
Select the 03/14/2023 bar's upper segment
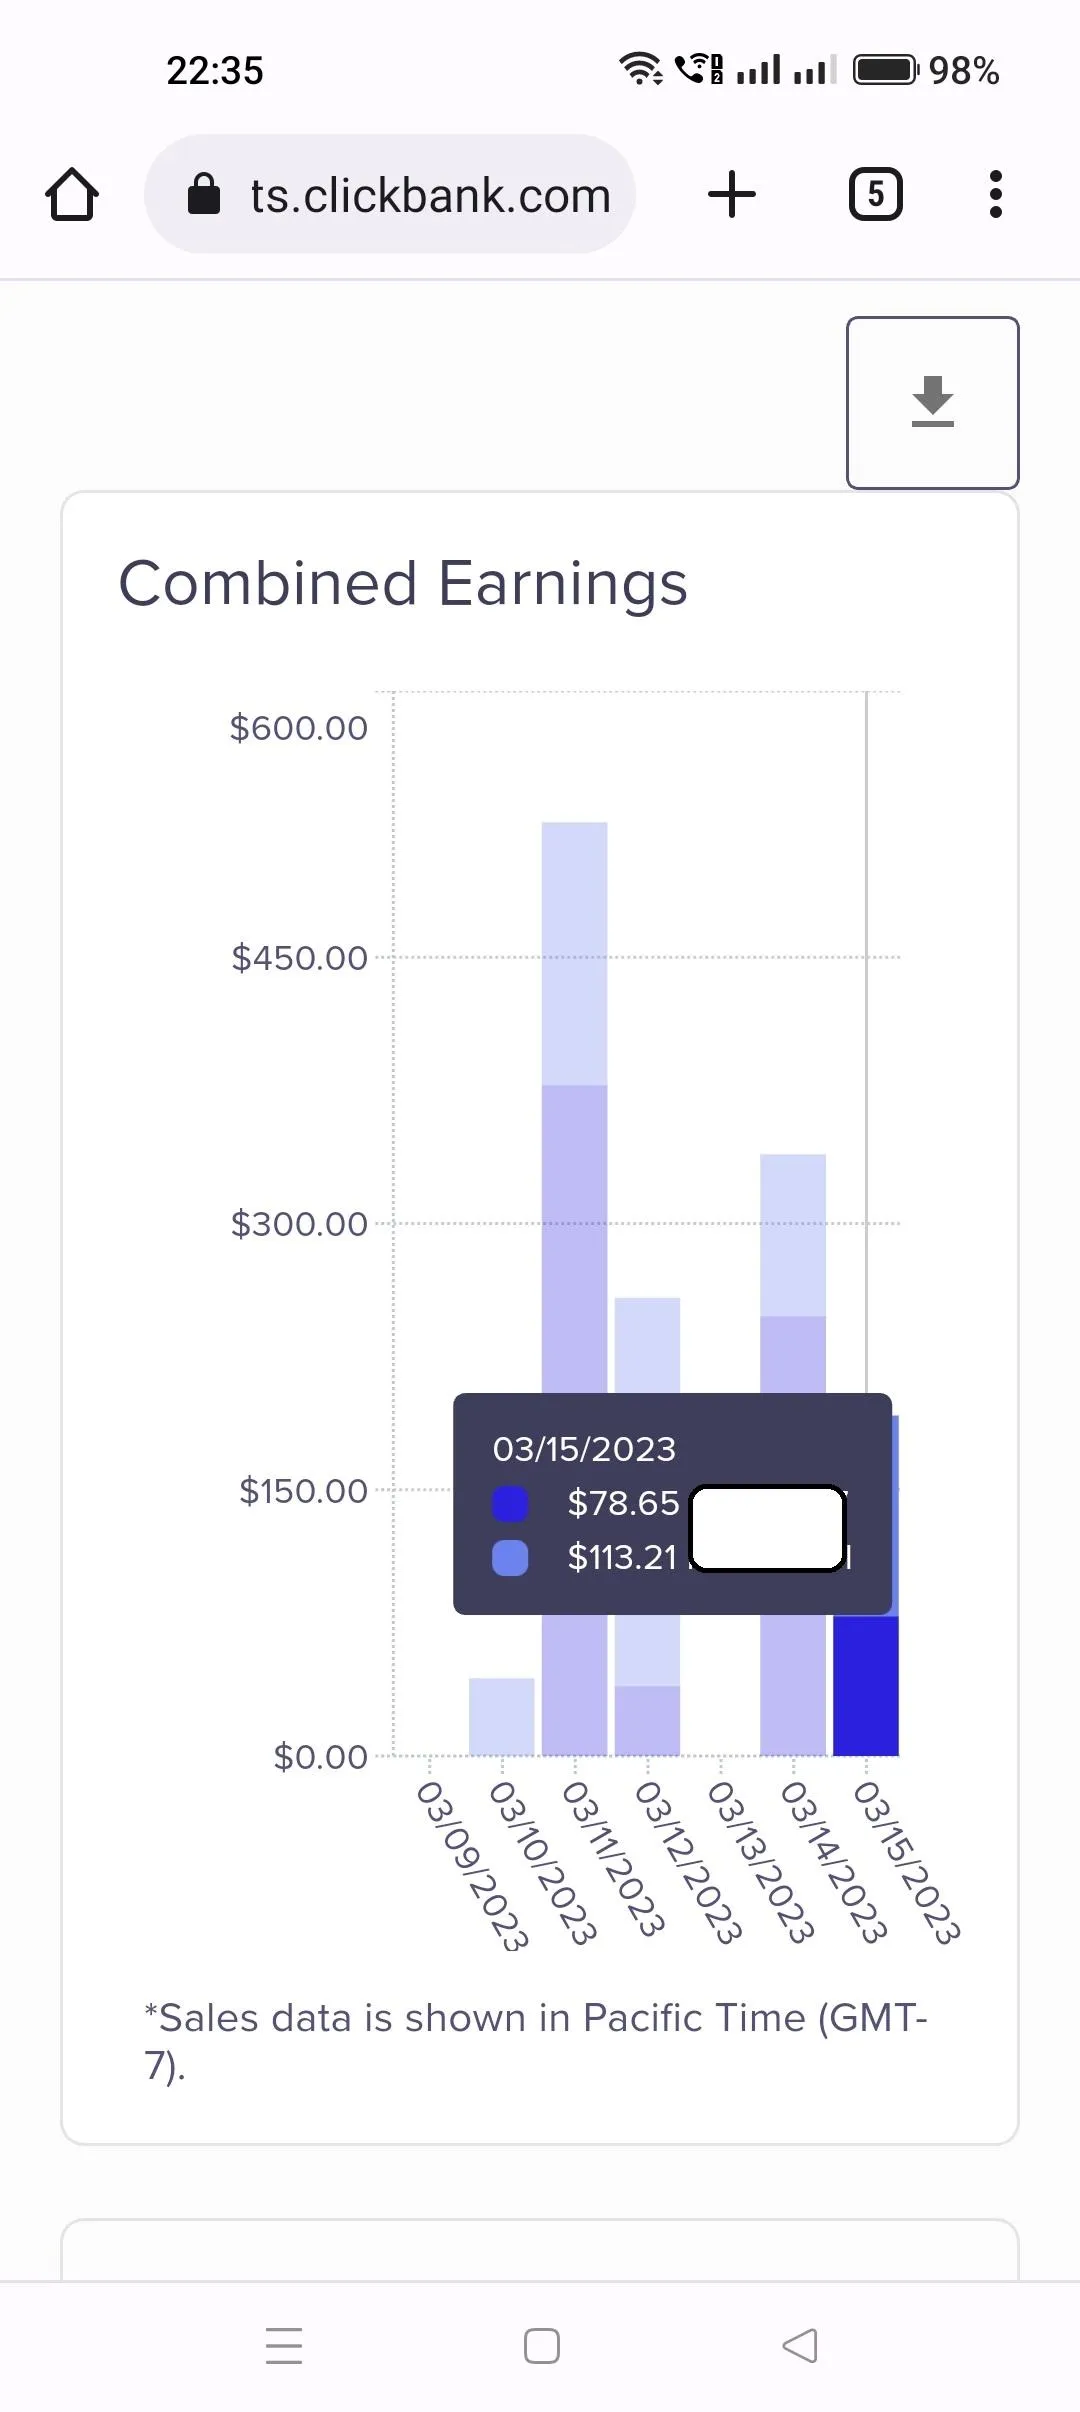793,1235
